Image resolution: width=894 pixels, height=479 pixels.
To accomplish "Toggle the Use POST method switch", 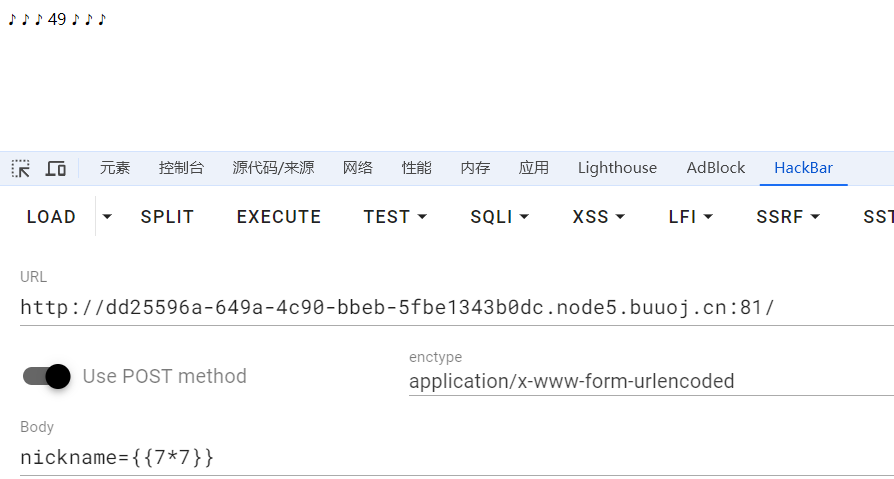I will pyautogui.click(x=47, y=376).
